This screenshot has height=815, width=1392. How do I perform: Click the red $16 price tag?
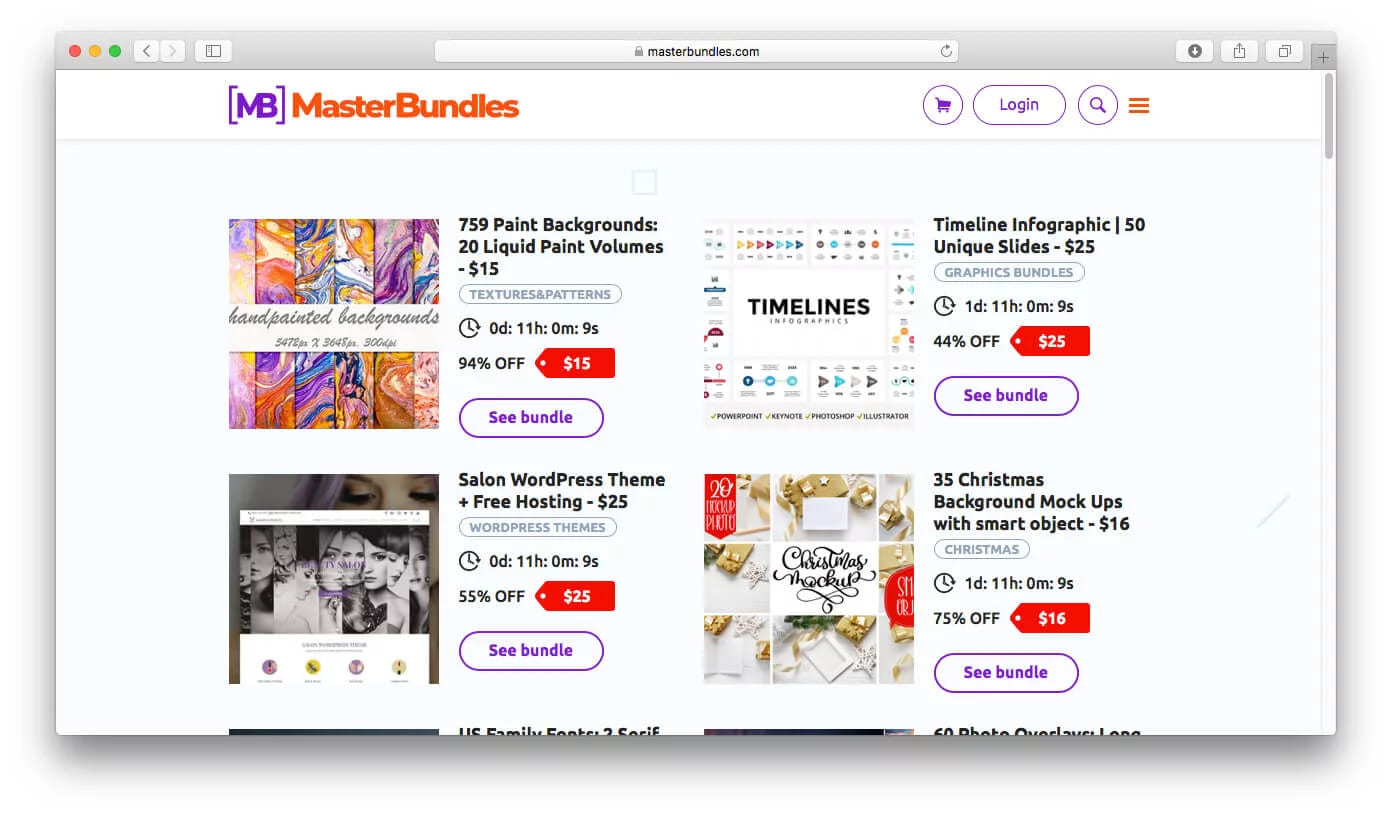coord(1050,618)
